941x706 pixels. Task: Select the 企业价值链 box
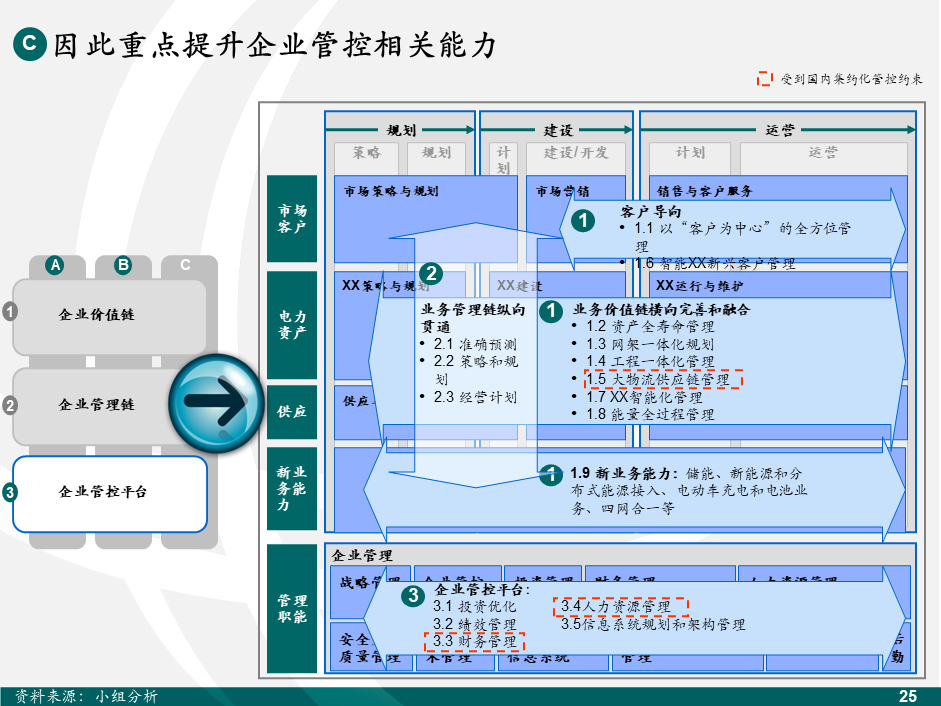coord(109,316)
